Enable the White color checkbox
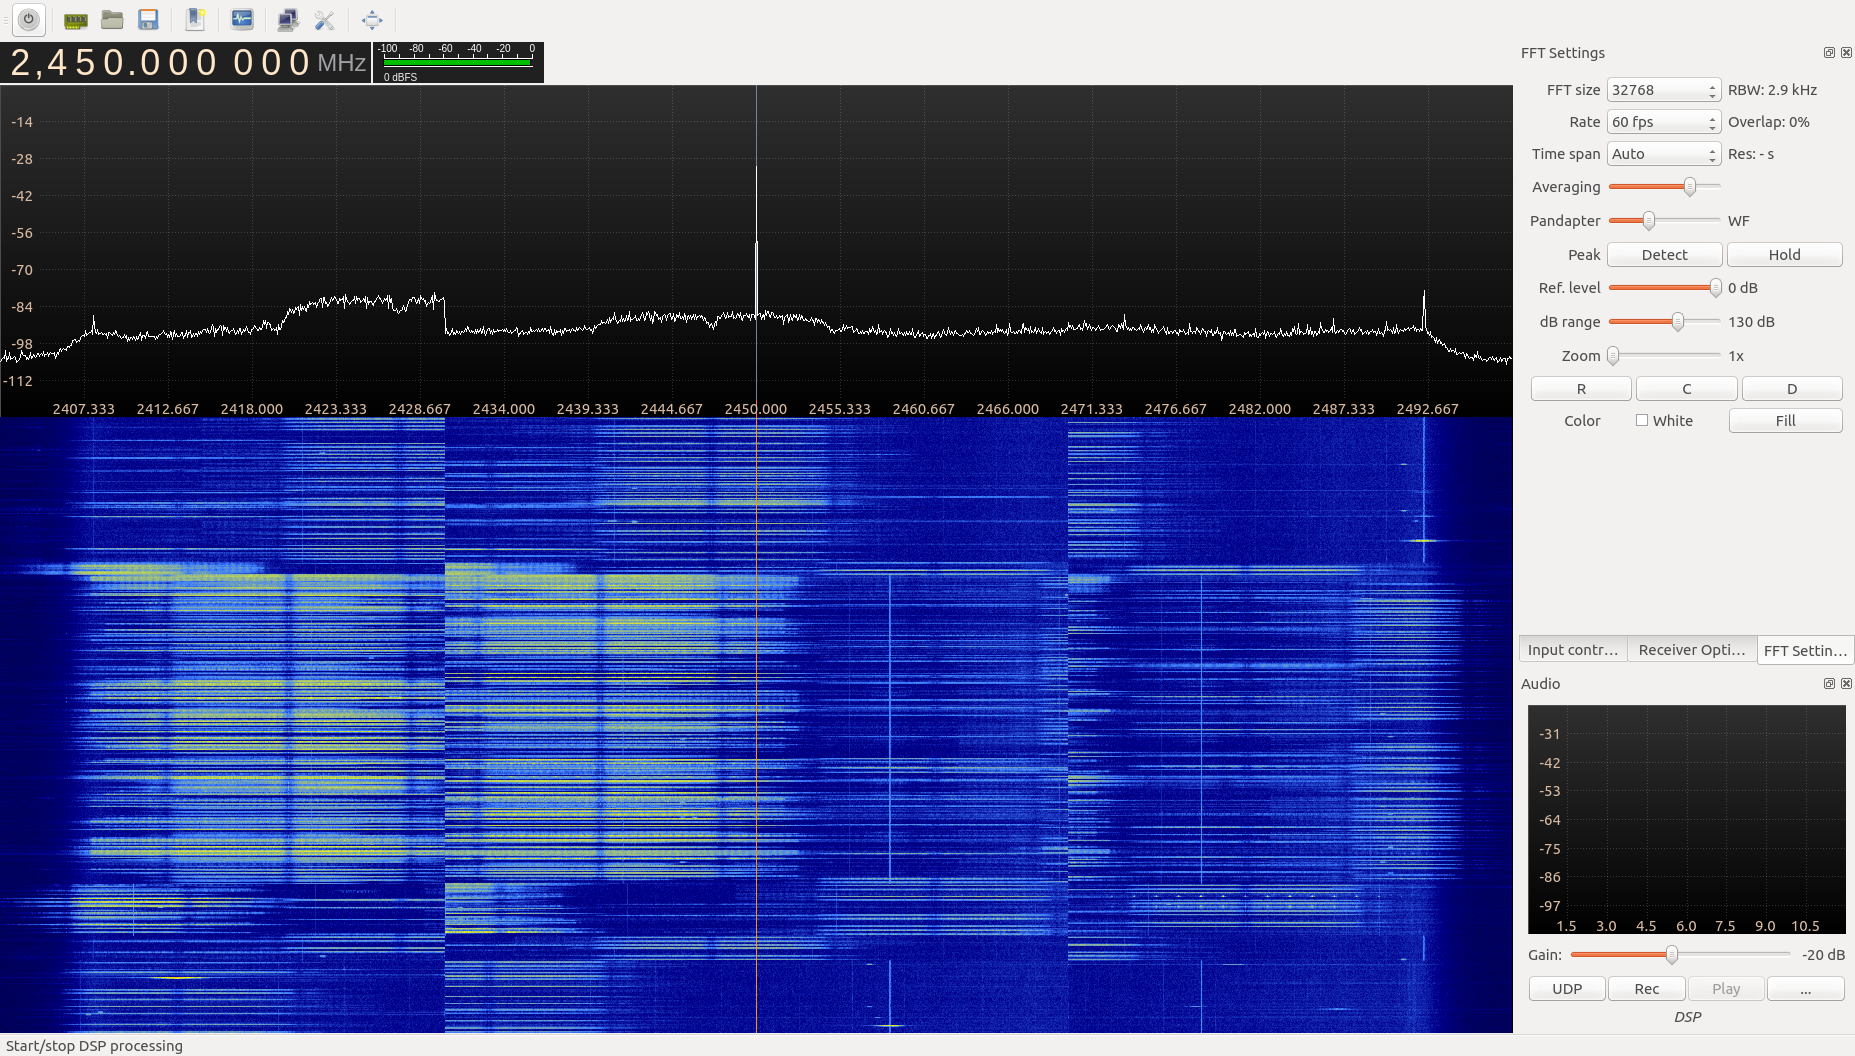1855x1056 pixels. coord(1642,421)
